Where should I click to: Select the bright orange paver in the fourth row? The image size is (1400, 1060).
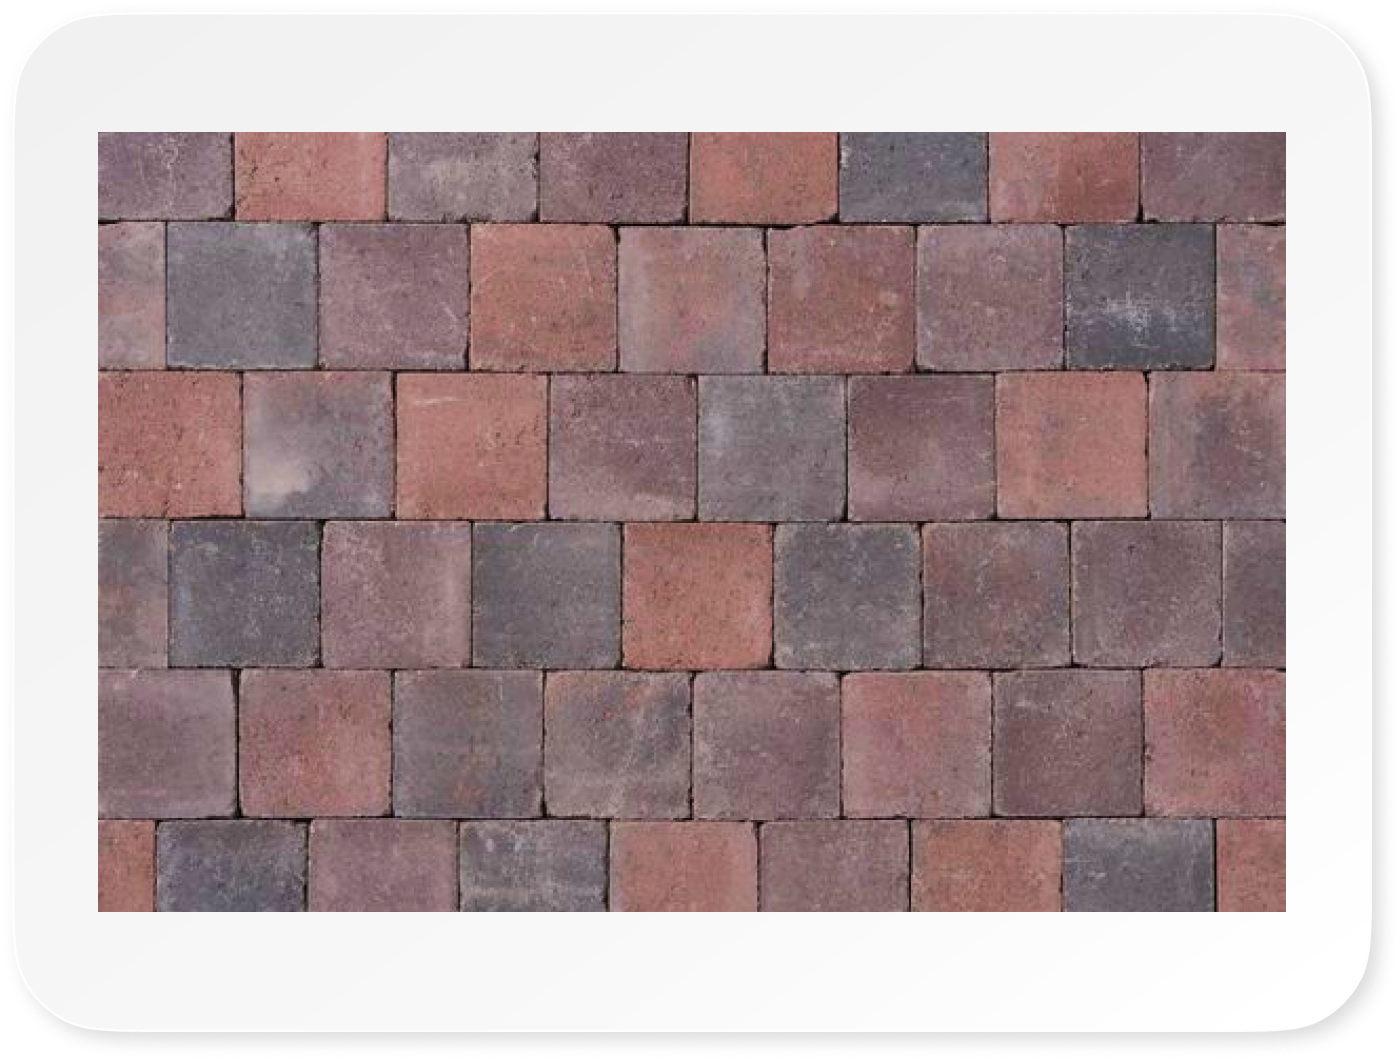697,595
